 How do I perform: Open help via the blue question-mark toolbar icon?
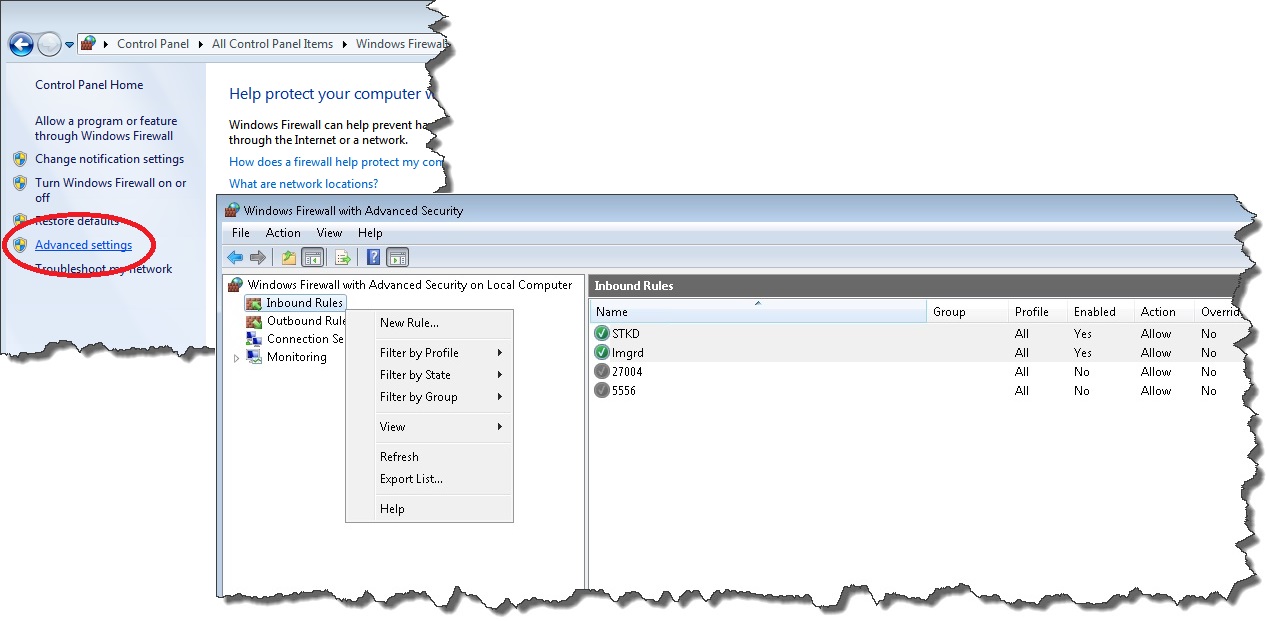pos(373,257)
